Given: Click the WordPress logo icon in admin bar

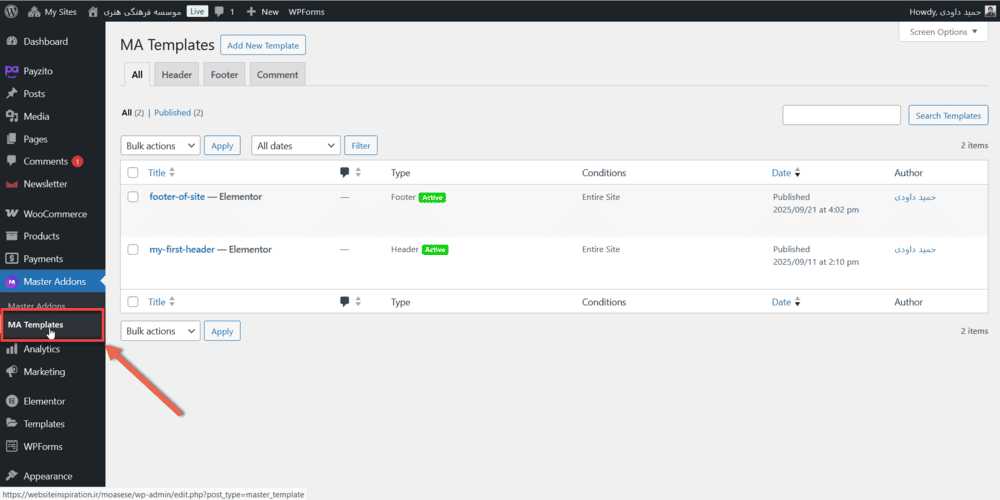Looking at the screenshot, I should coord(12,11).
